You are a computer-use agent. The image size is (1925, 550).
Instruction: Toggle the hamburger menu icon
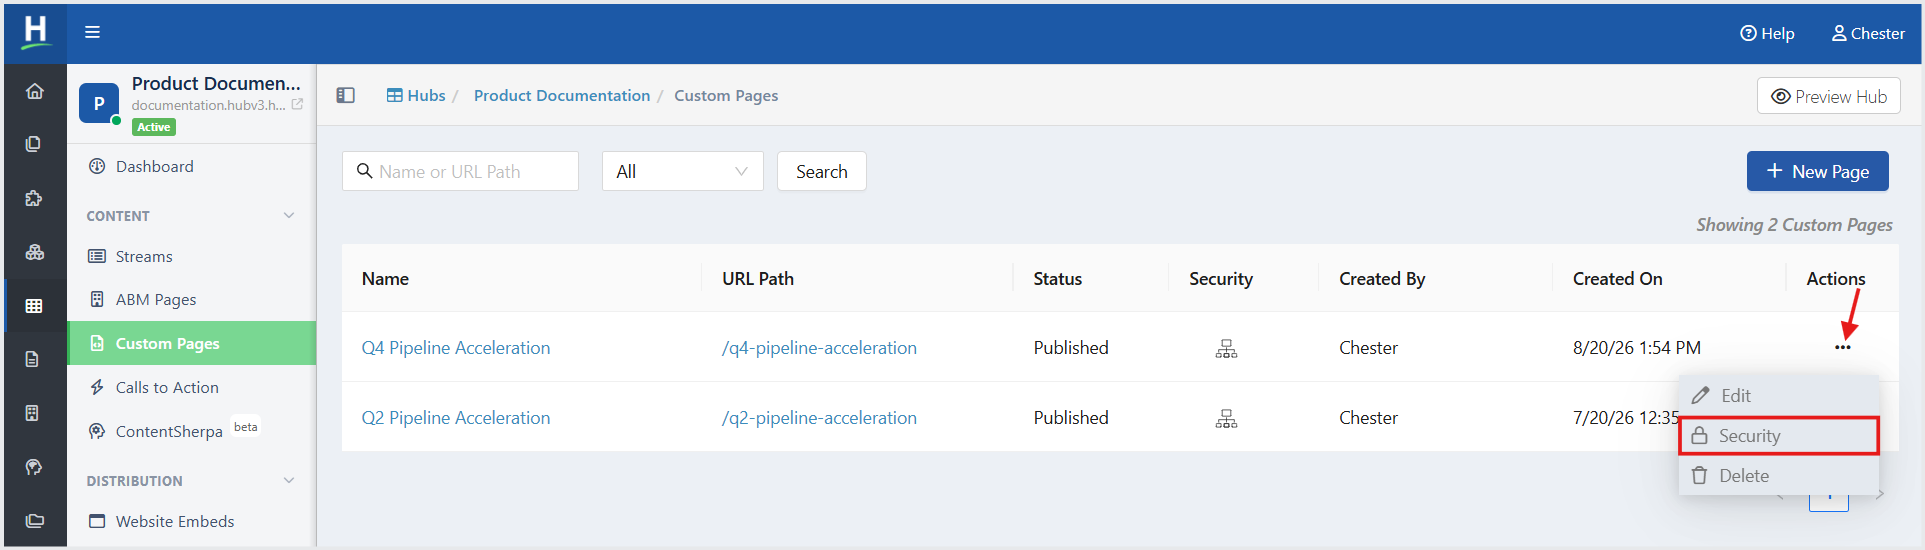coord(92,32)
